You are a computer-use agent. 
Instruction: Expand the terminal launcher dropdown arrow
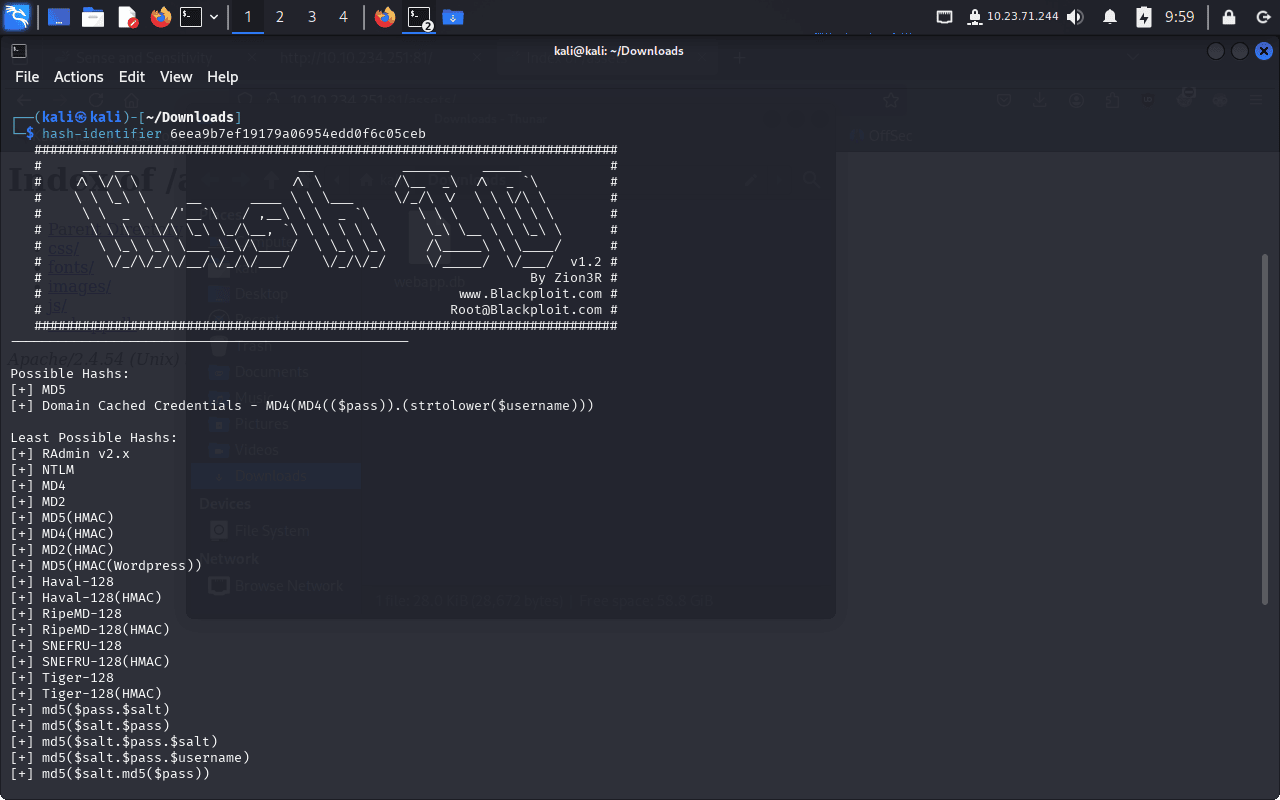pos(214,17)
